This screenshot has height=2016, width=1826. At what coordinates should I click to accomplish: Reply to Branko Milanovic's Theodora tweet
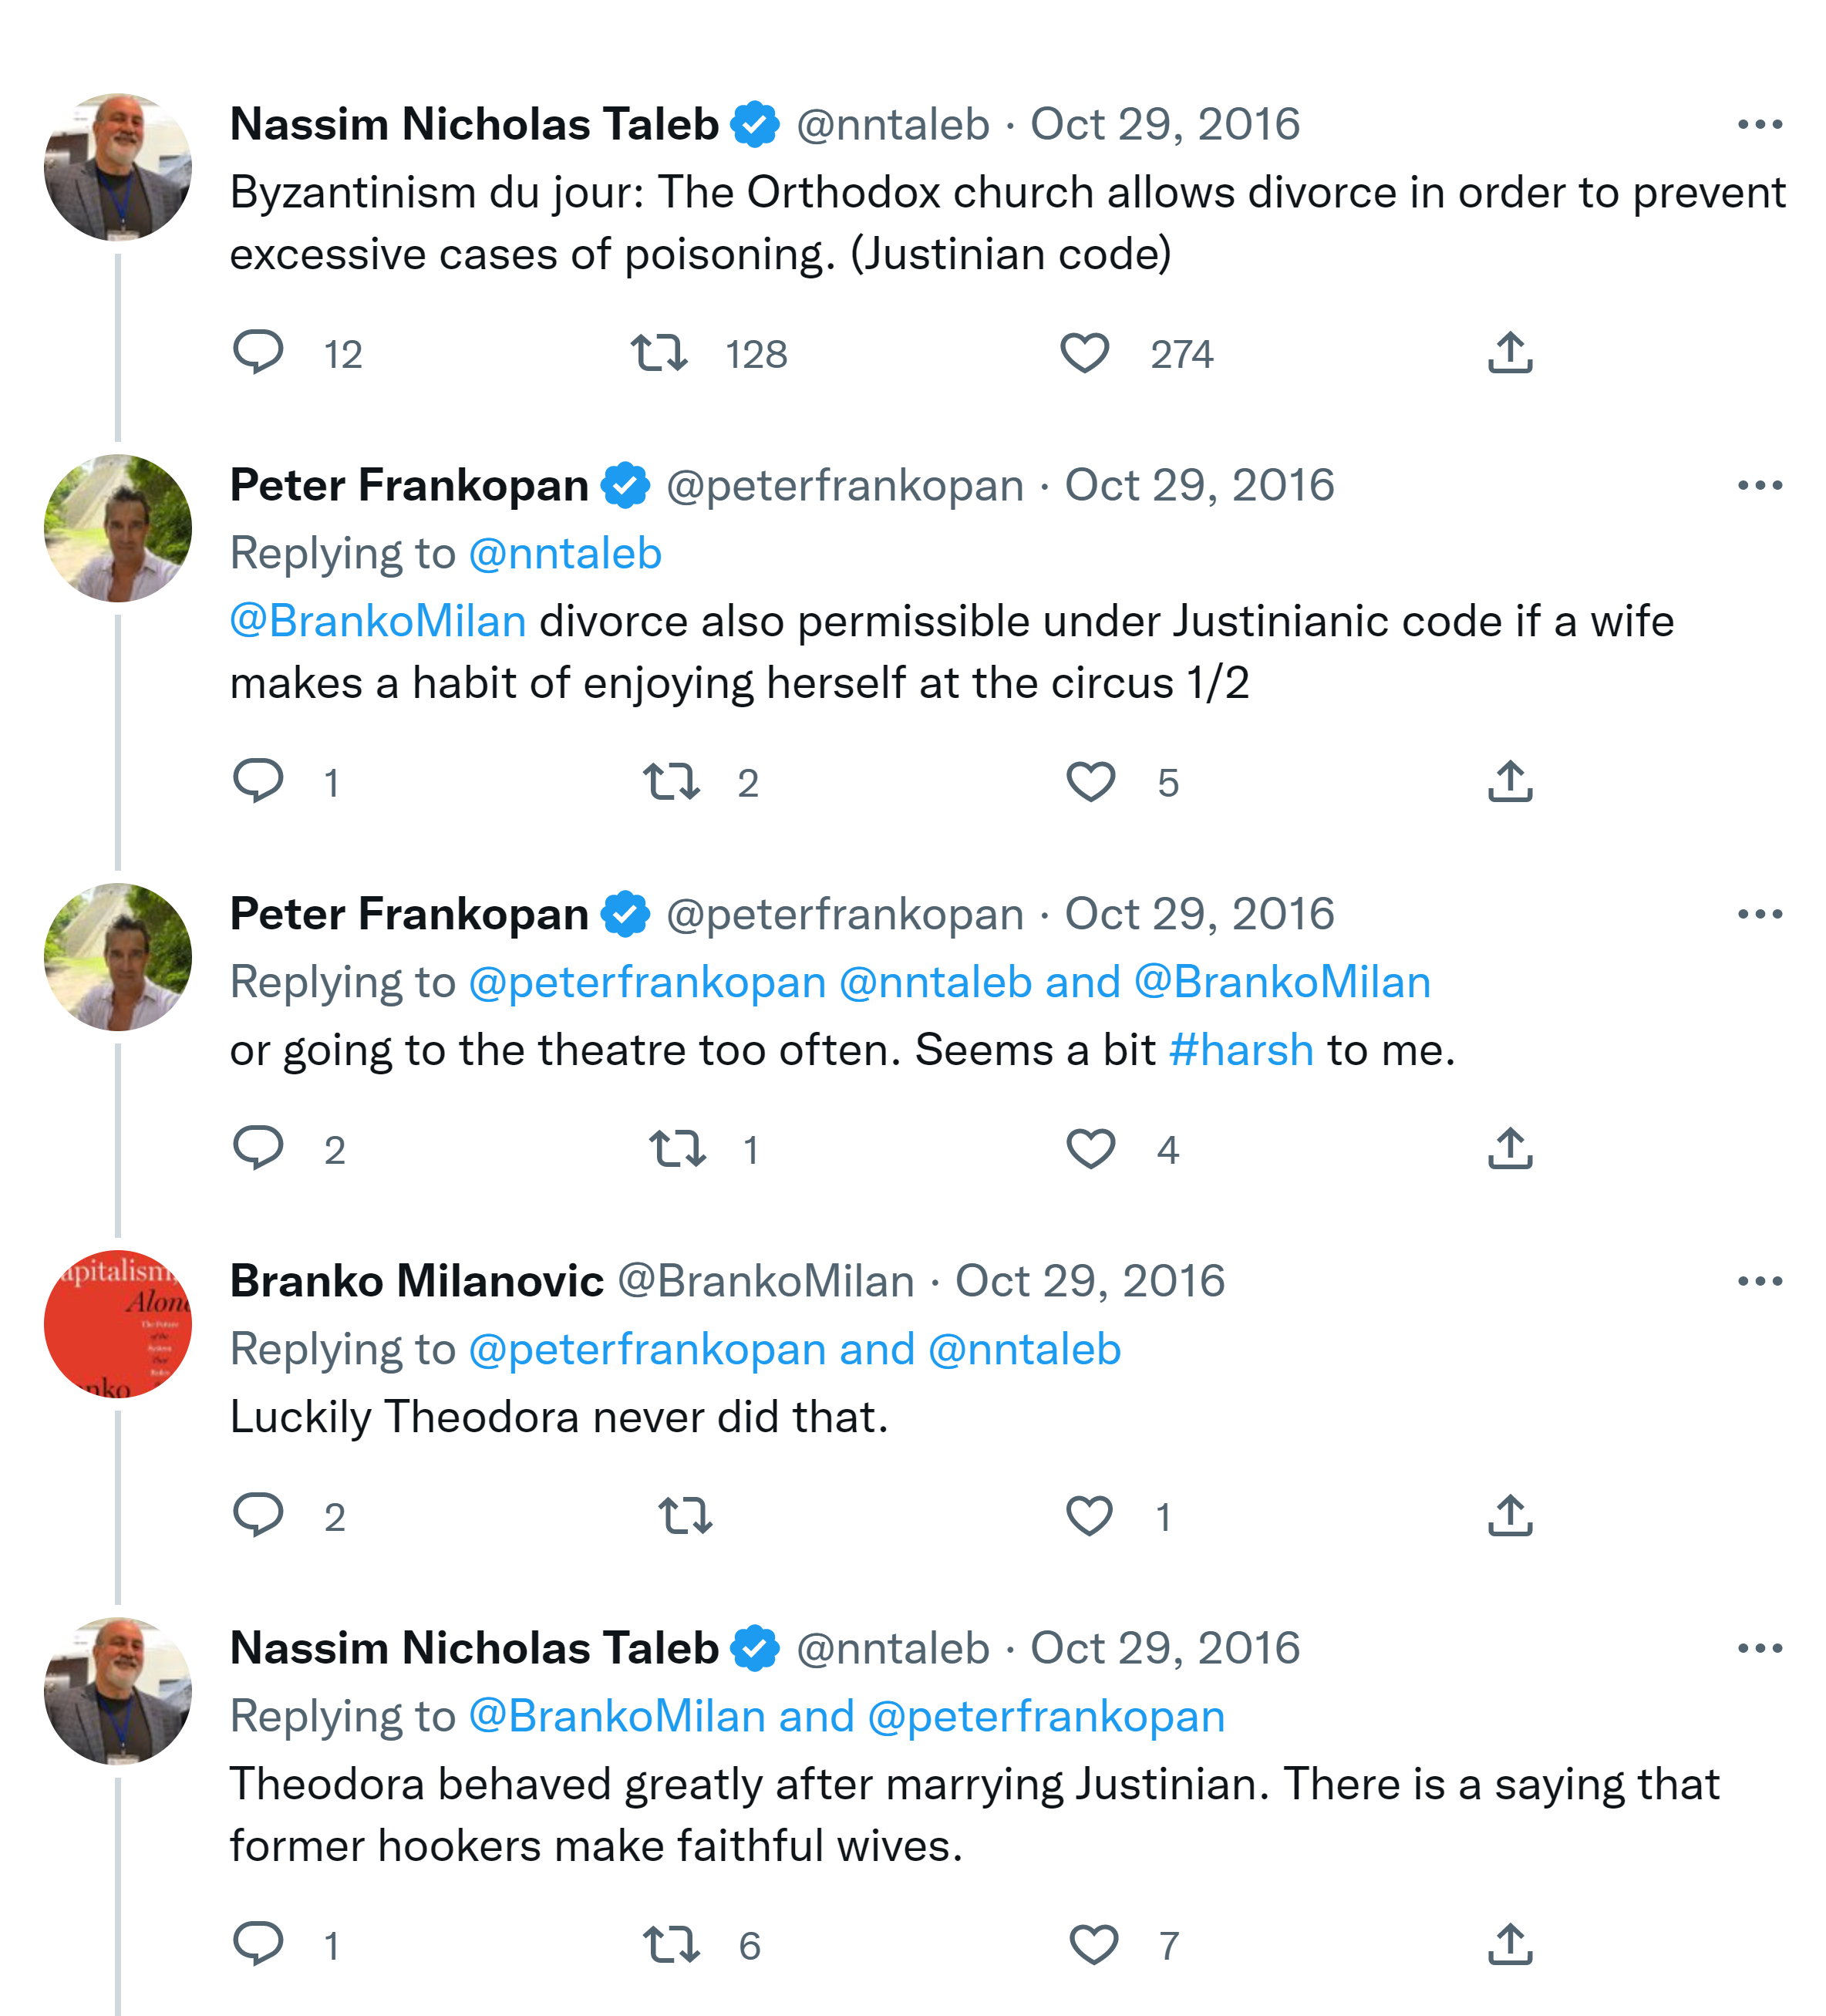(258, 1516)
